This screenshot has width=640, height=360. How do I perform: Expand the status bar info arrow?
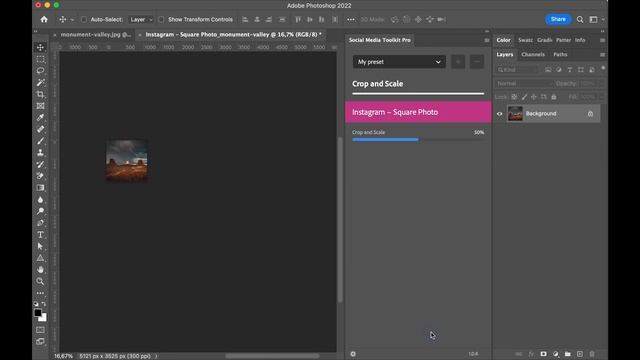[x=156, y=356]
